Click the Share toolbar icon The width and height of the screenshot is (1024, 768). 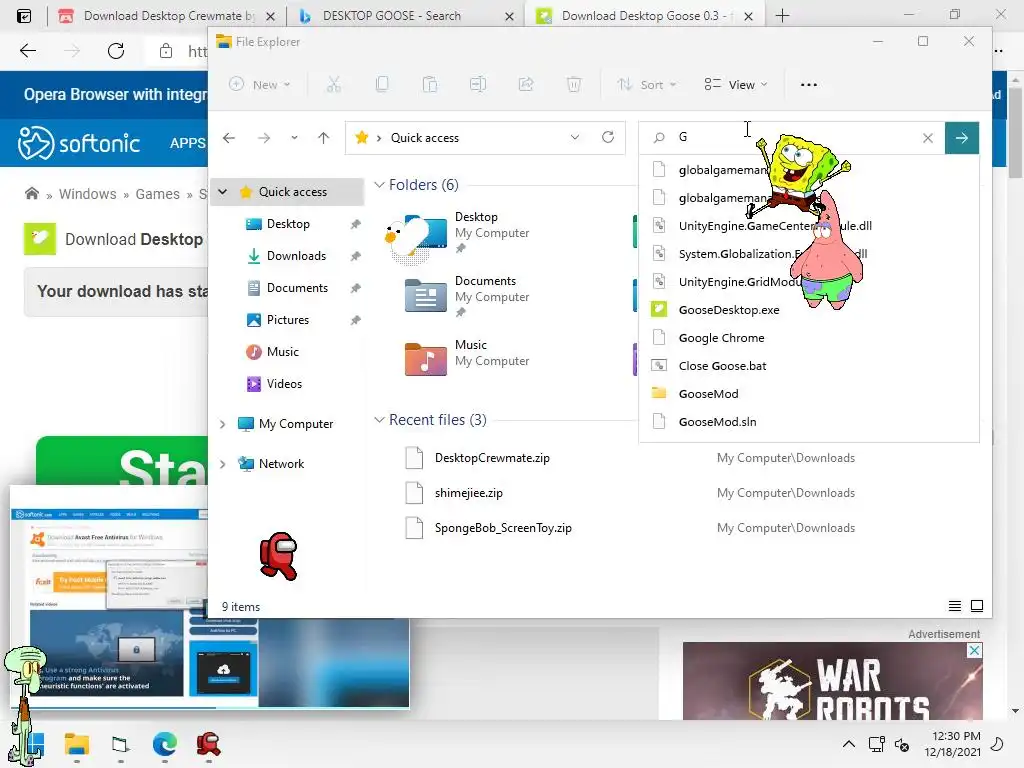(526, 84)
